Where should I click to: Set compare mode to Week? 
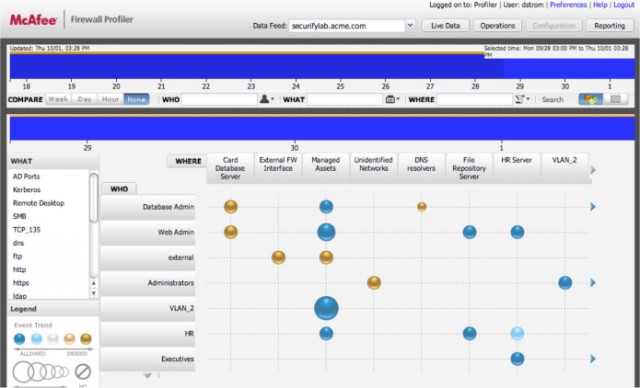coord(58,99)
